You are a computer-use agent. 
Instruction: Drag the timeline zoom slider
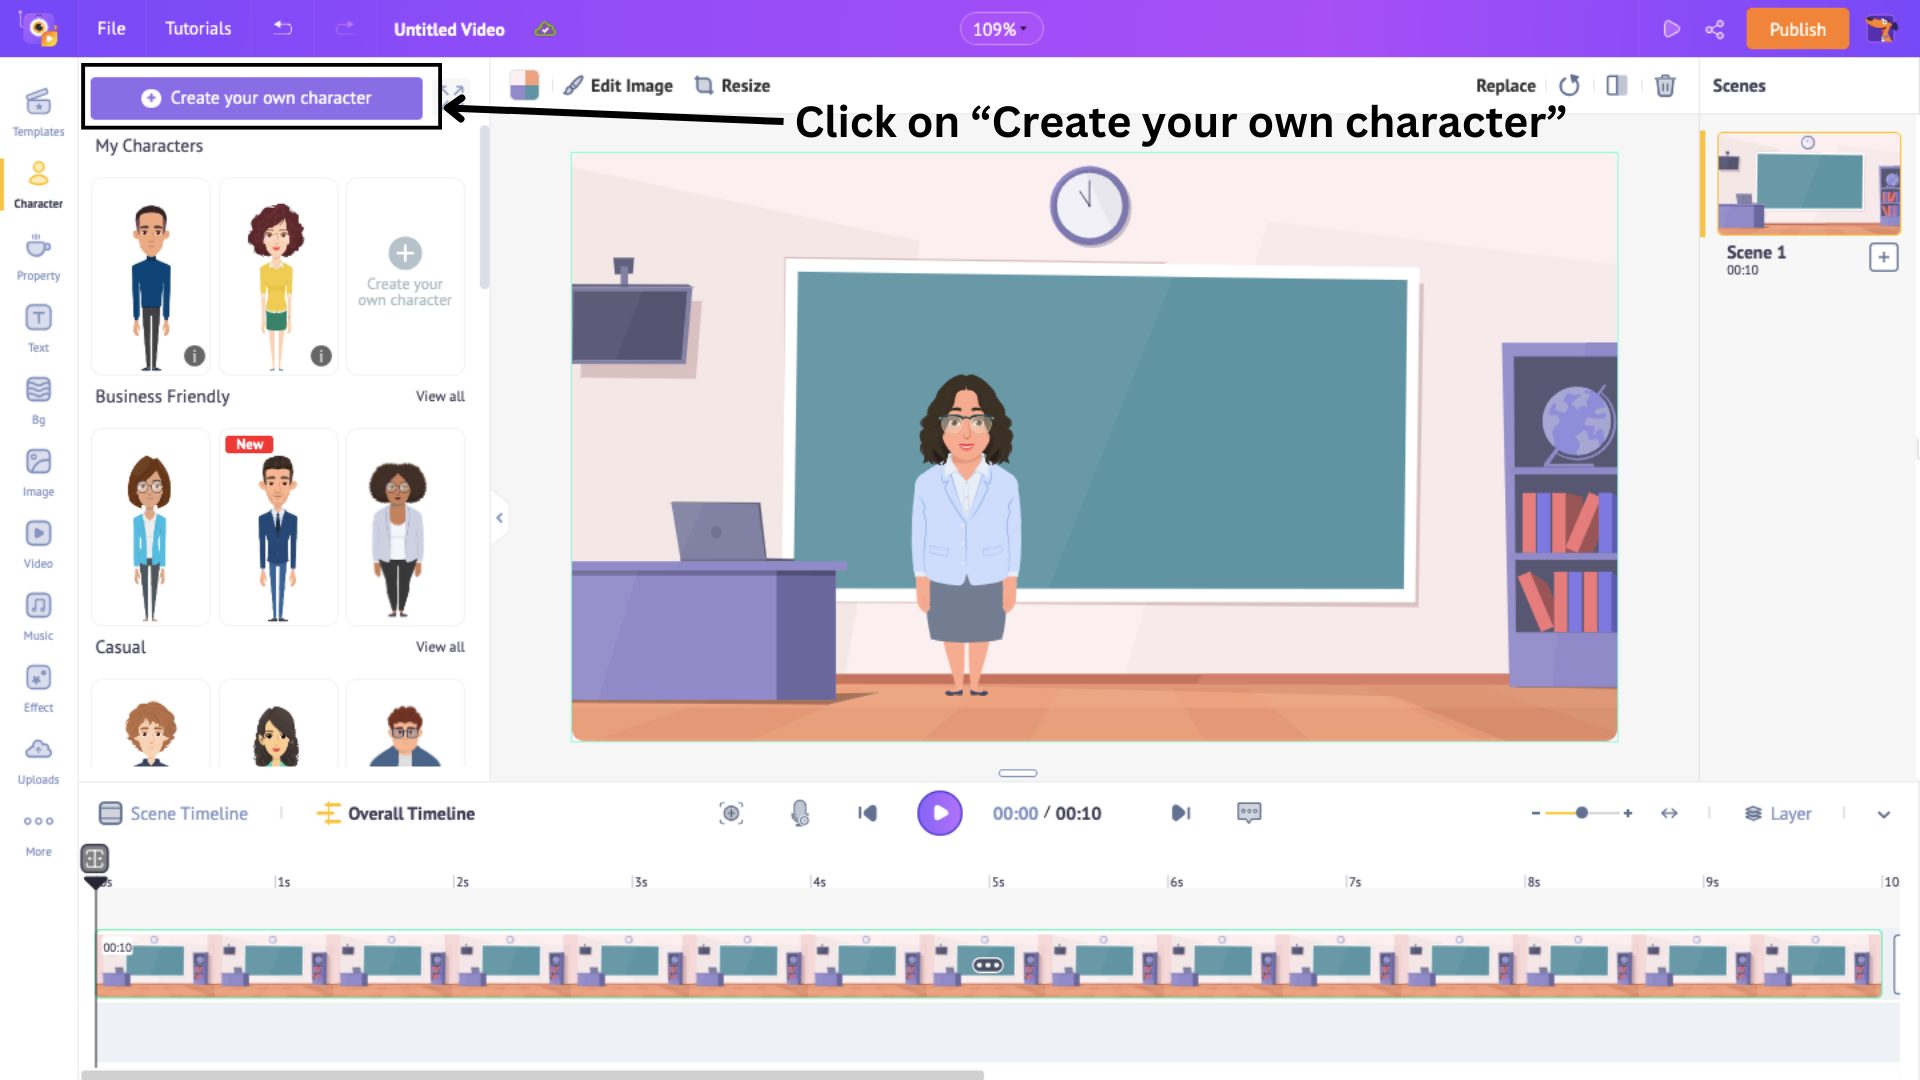pyautogui.click(x=1581, y=812)
